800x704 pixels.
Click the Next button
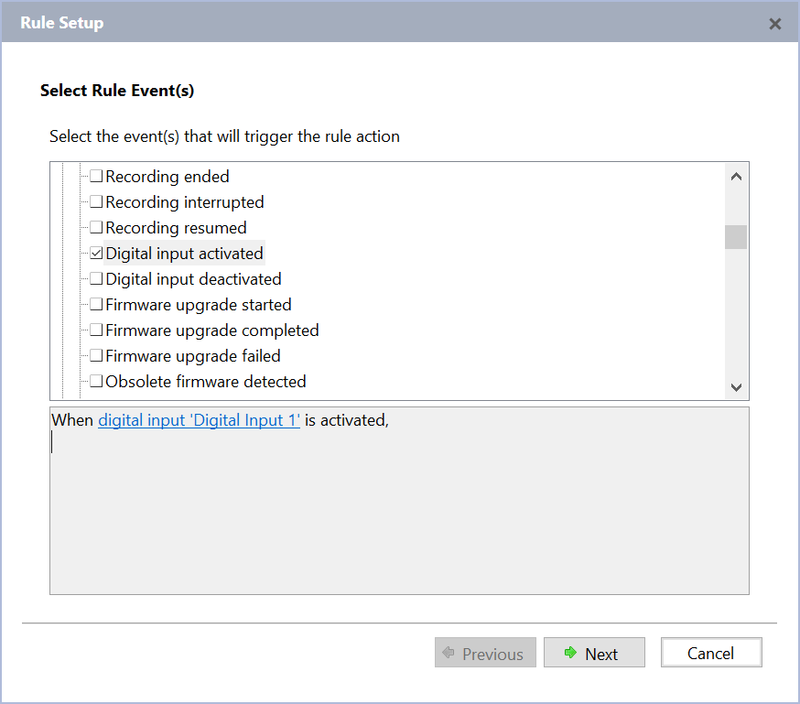[x=594, y=653]
